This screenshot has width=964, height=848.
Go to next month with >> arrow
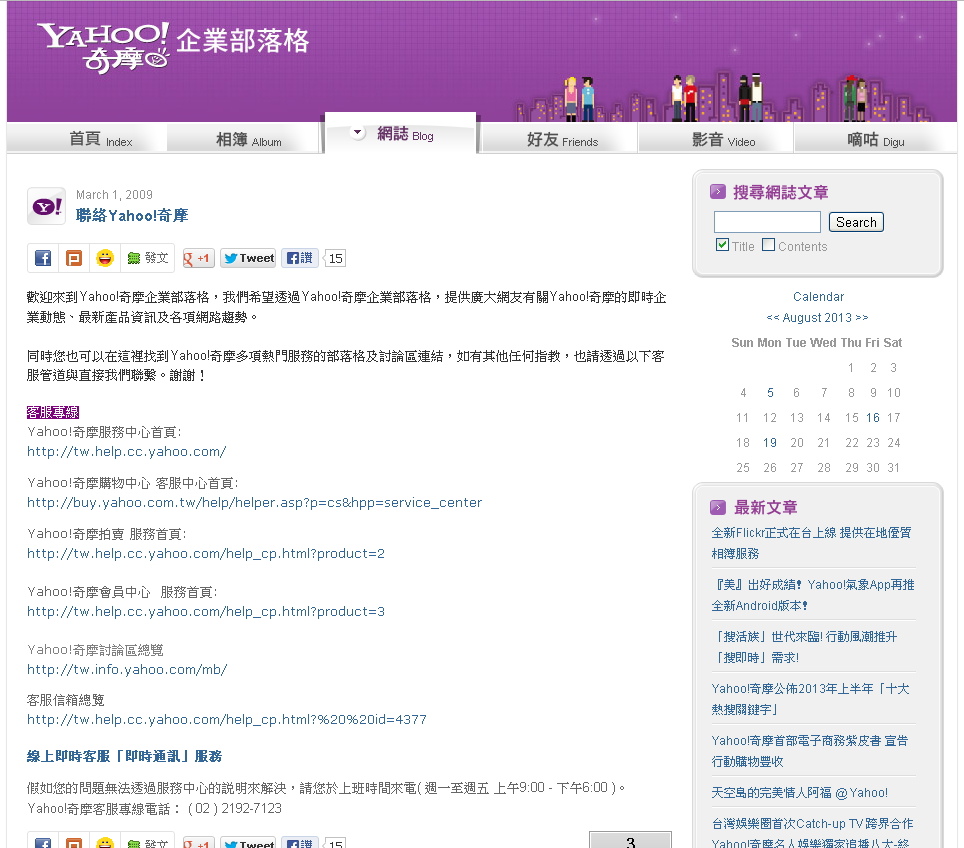[862, 317]
